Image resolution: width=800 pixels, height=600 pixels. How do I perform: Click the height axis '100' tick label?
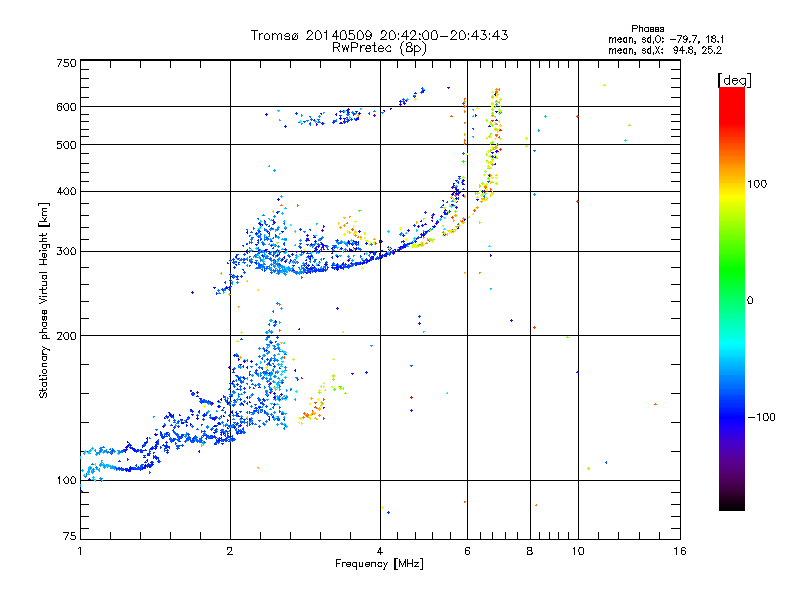tap(66, 481)
